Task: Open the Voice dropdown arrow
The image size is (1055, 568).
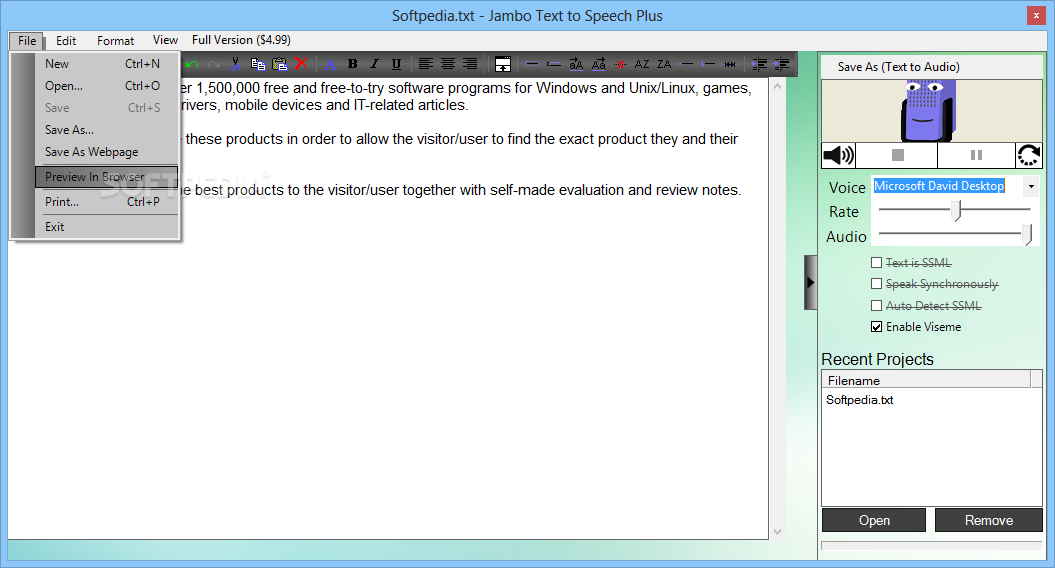Action: pyautogui.click(x=1031, y=186)
